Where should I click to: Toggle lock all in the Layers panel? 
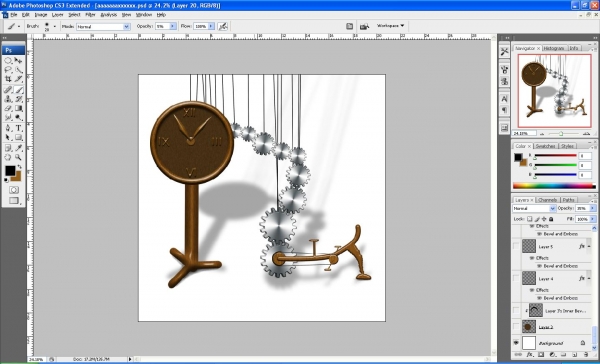pyautogui.click(x=551, y=219)
